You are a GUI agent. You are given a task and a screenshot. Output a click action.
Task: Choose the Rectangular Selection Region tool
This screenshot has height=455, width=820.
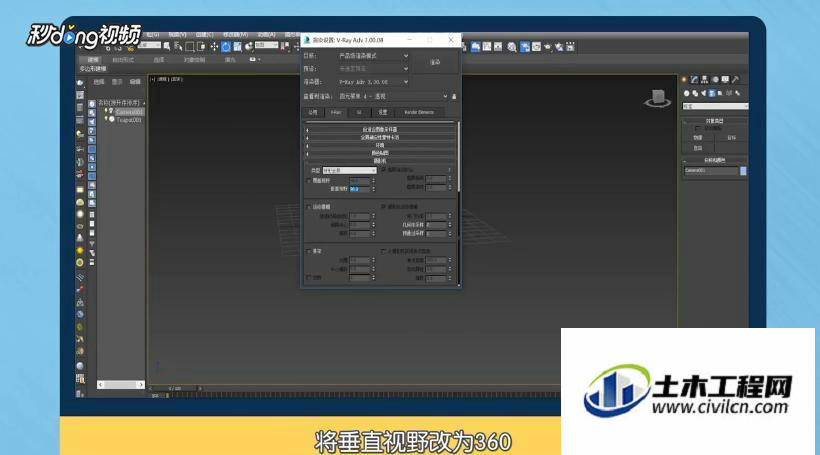pos(189,47)
